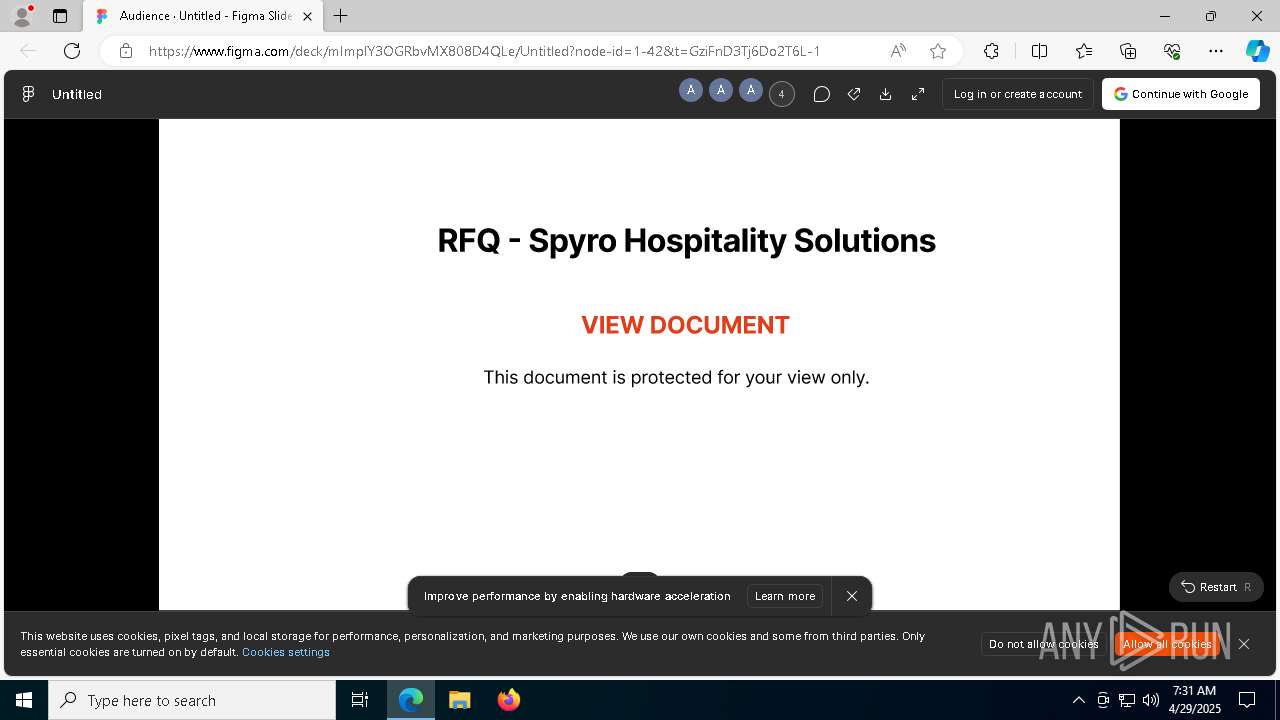Select the Audience - Untitled Figma tab
1280x720 pixels.
pyautogui.click(x=205, y=16)
